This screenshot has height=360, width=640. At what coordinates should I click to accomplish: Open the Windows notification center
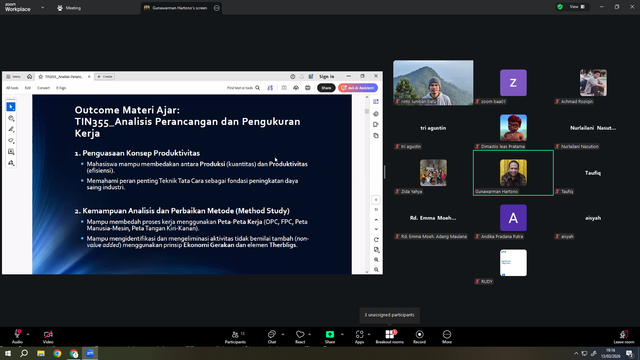[630, 353]
